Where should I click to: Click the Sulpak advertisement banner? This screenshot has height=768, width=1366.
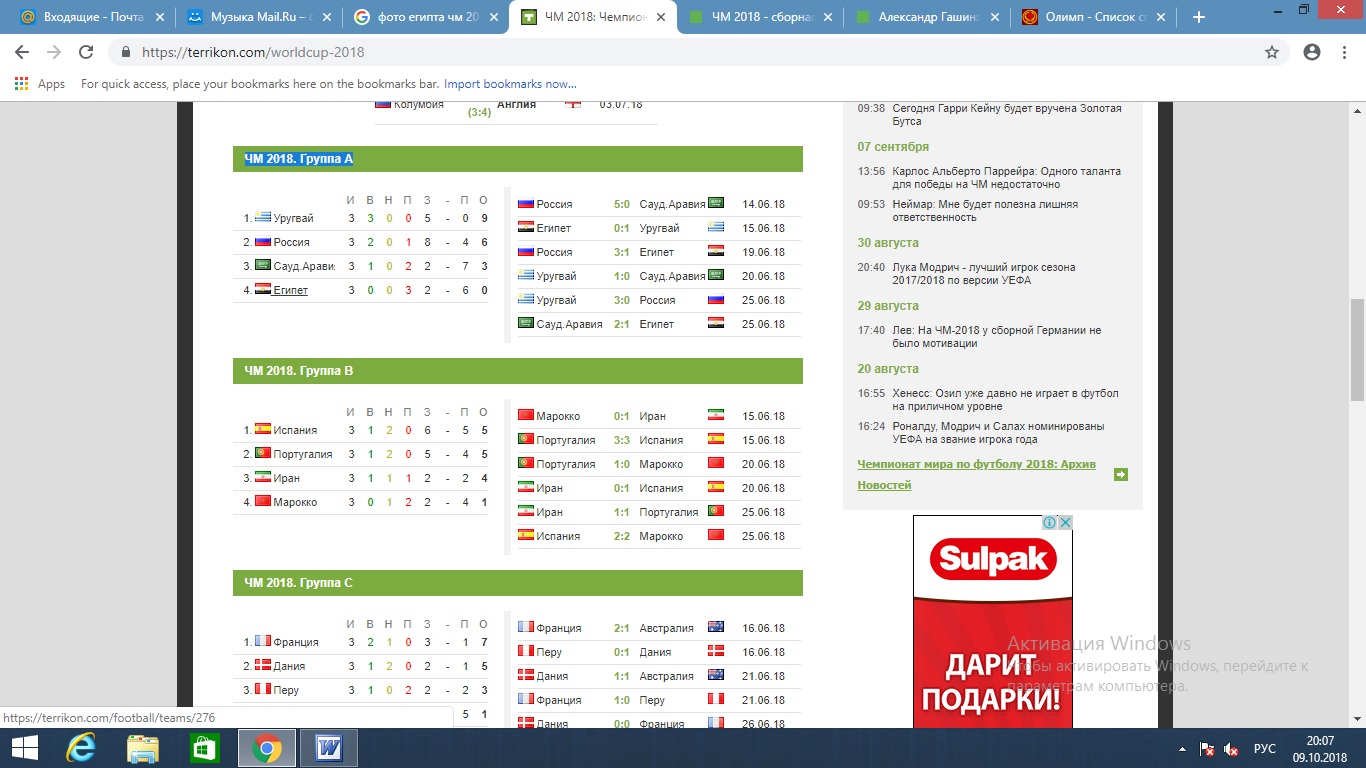coord(992,621)
